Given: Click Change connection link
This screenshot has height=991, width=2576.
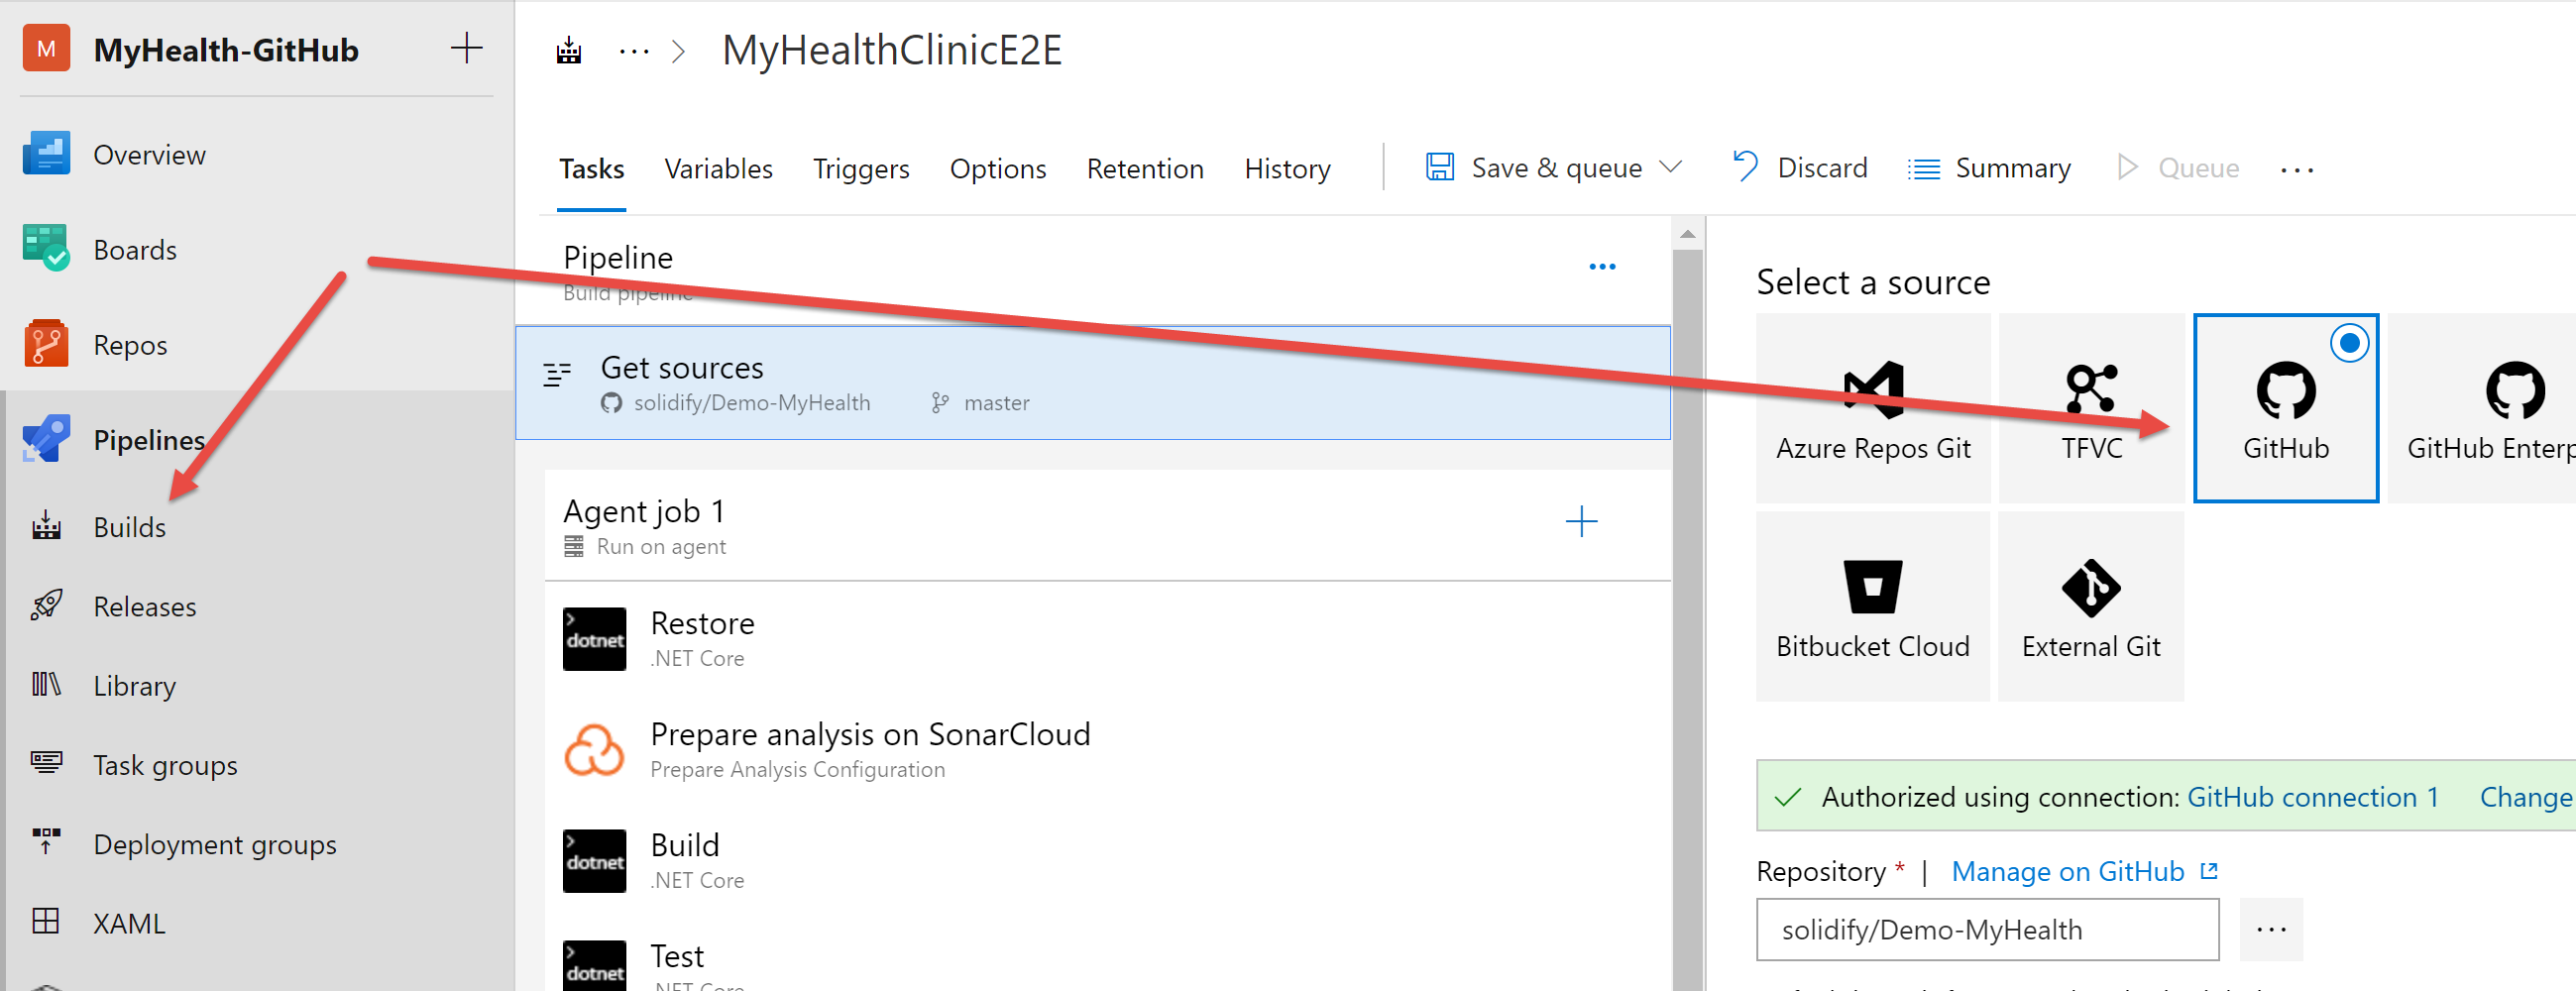Looking at the screenshot, I should point(2524,797).
